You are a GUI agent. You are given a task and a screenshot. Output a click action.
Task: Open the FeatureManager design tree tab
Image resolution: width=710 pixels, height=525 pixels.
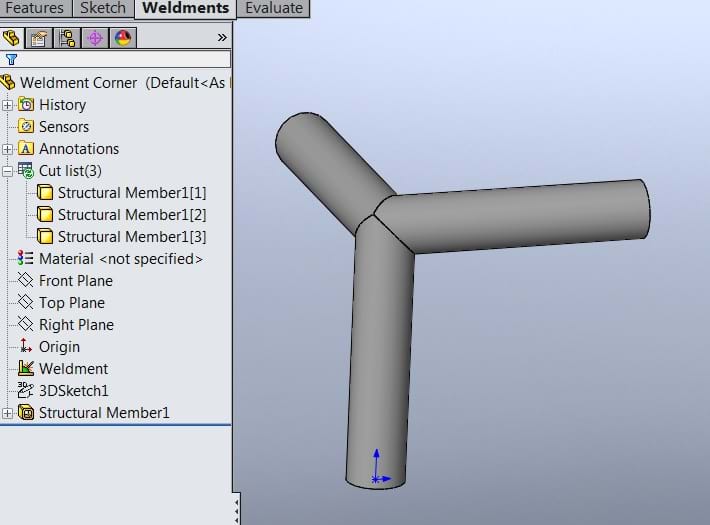click(13, 38)
